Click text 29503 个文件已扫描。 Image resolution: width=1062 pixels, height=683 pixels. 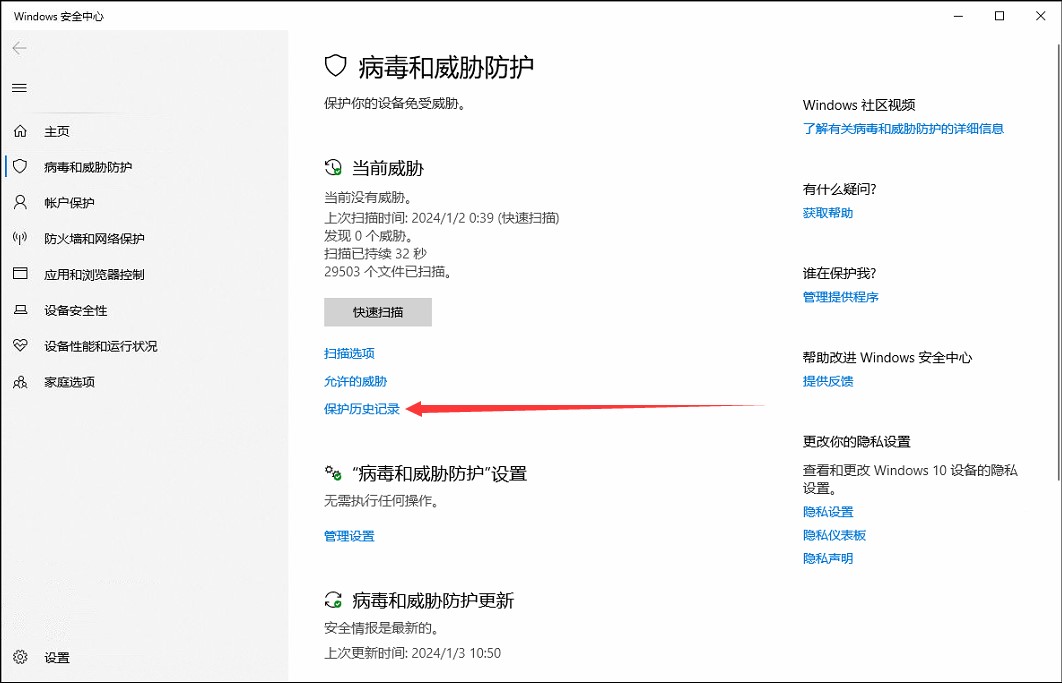click(x=388, y=272)
